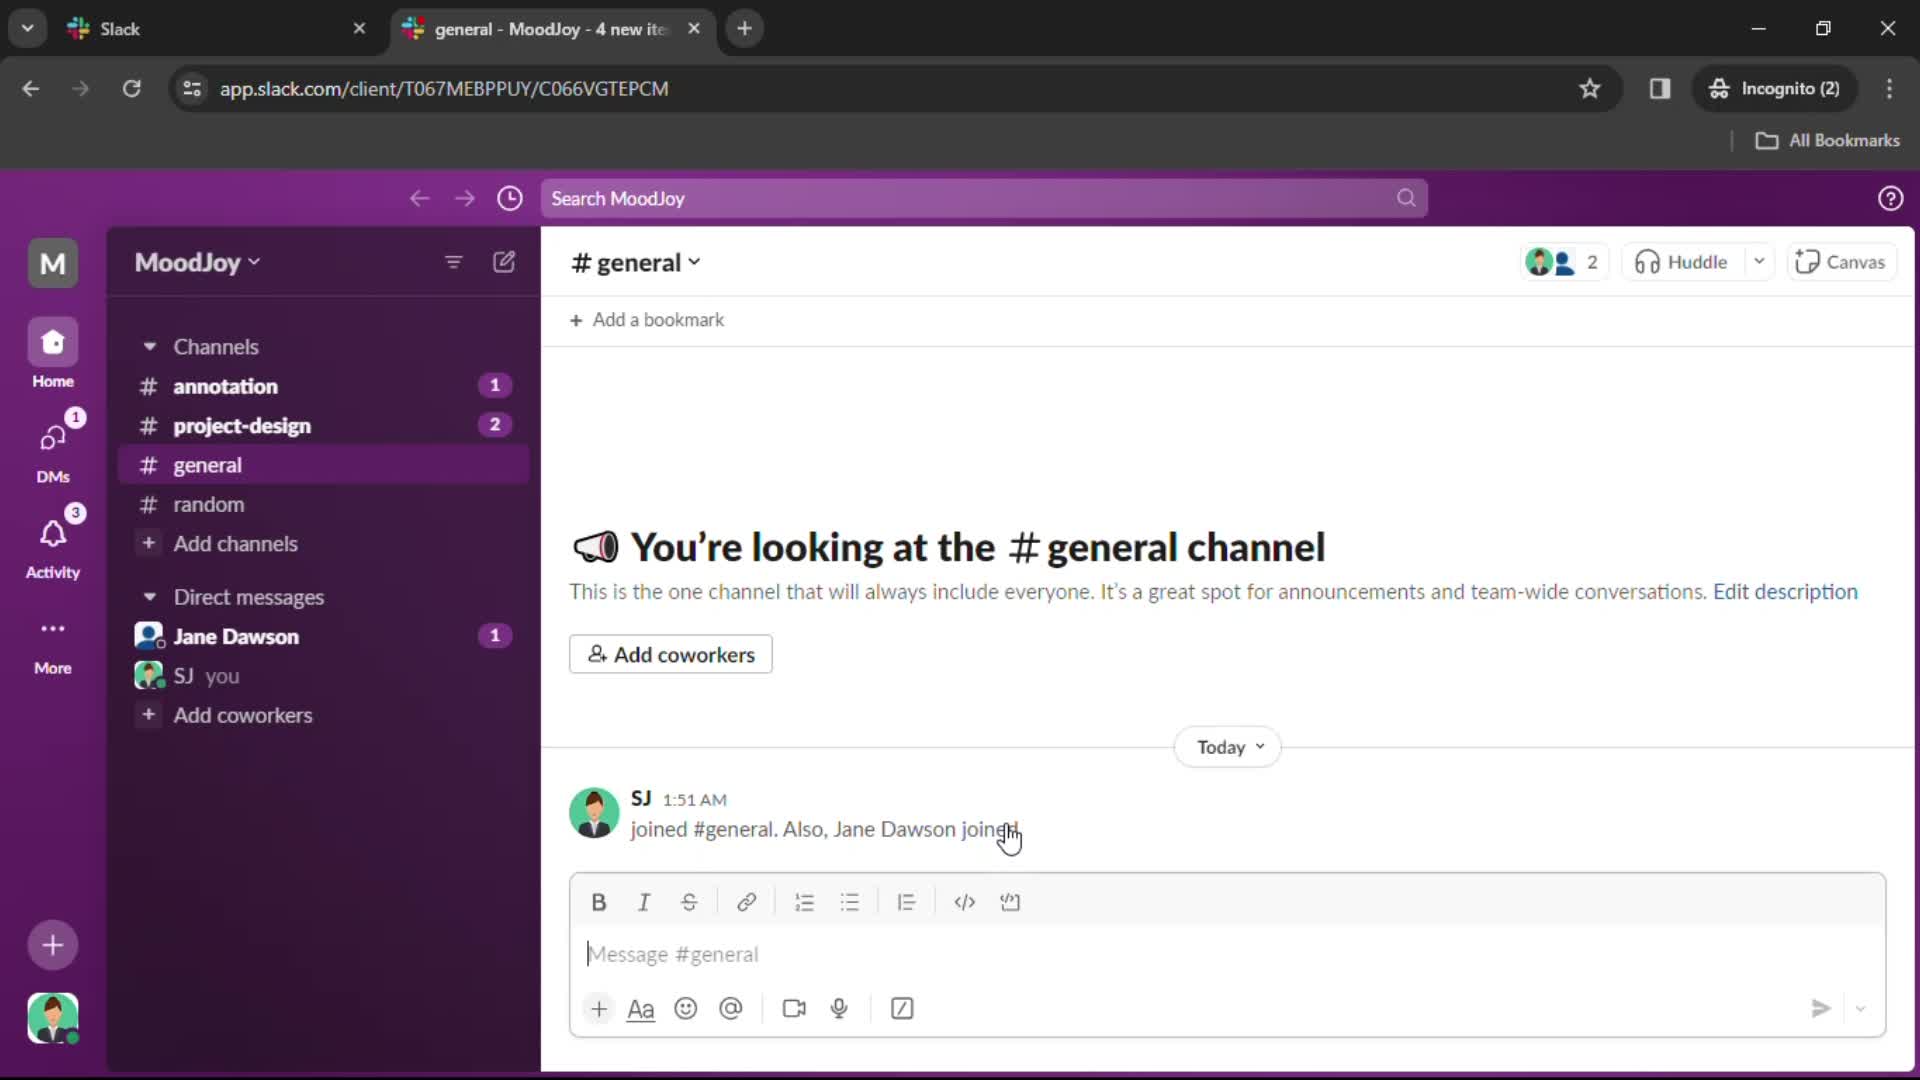Toggle ordered list formatting
This screenshot has width=1920, height=1080.
(804, 902)
